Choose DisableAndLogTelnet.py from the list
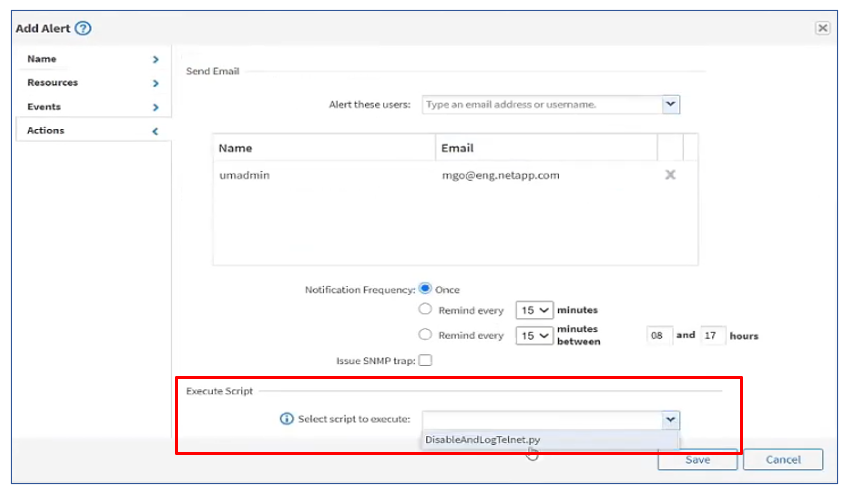Image resolution: width=853 pixels, height=493 pixels. (x=483, y=439)
